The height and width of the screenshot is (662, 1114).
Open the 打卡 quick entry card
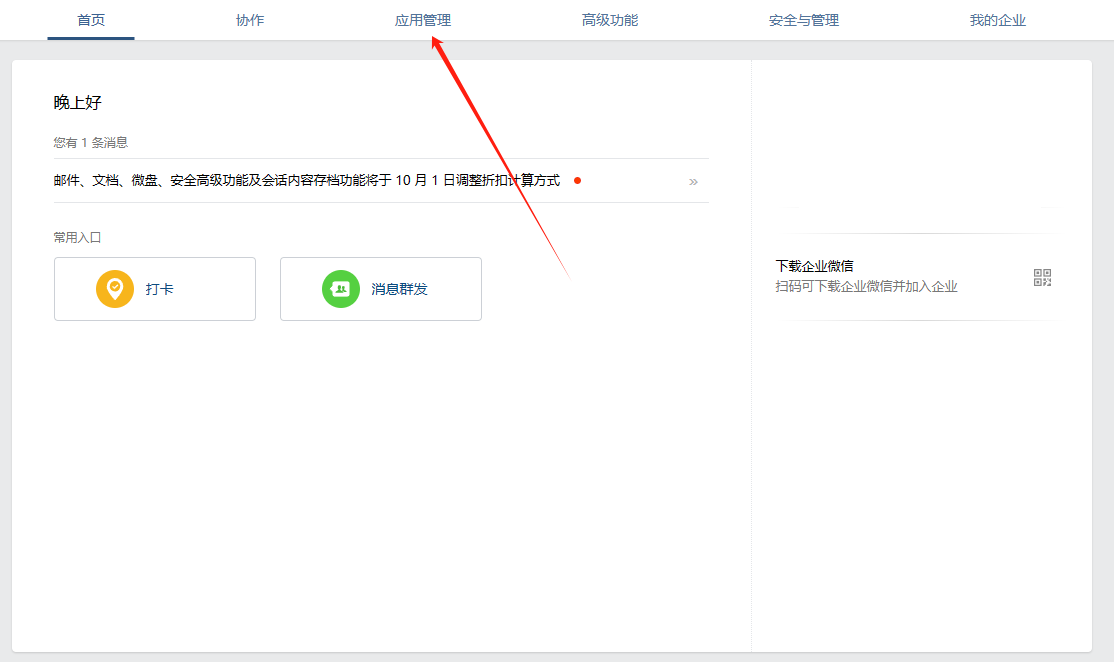pos(154,288)
